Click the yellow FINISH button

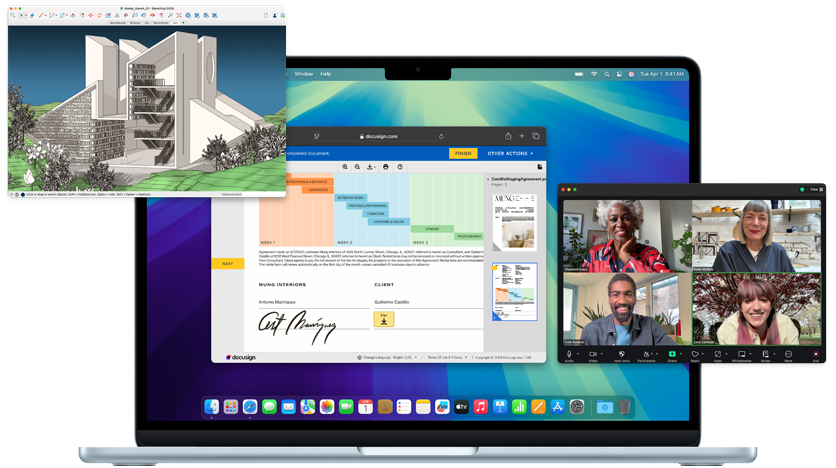463,154
